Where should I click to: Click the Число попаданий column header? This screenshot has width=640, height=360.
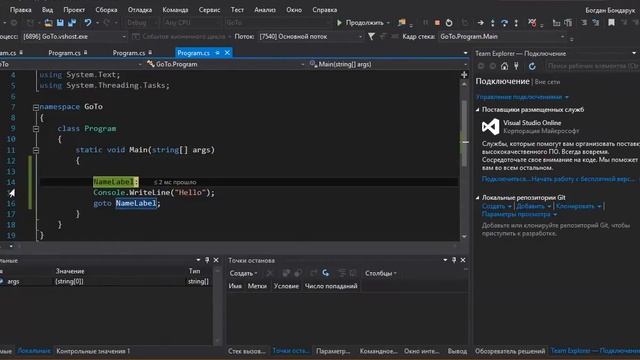click(x=331, y=286)
